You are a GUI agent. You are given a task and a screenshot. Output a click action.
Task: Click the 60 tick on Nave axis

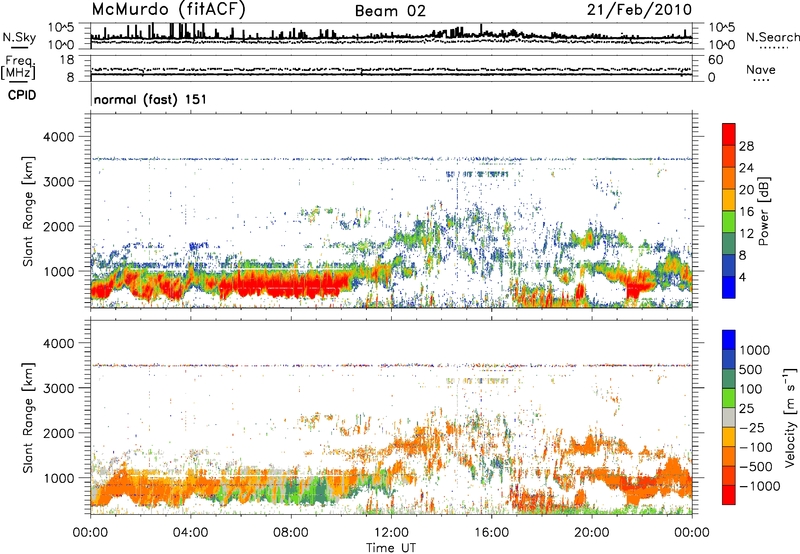click(x=715, y=60)
